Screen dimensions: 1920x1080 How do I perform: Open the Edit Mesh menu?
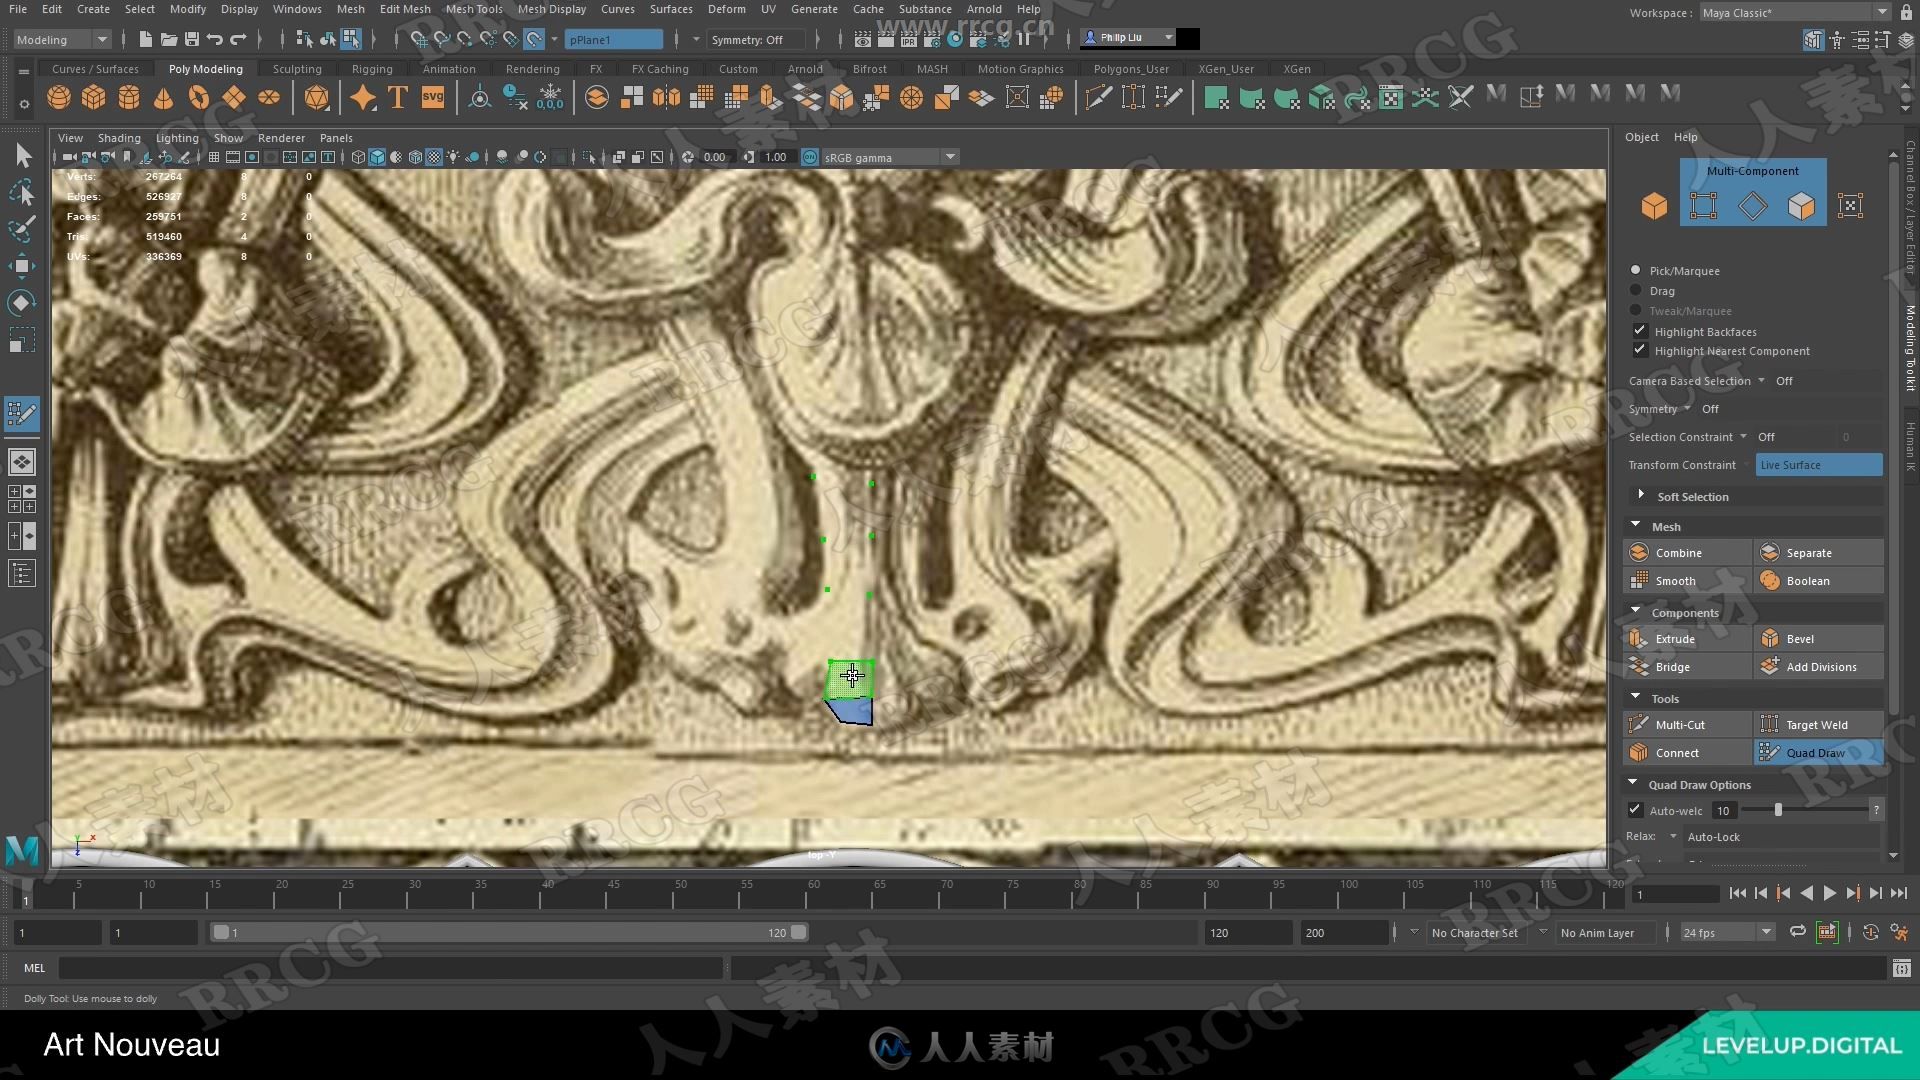[x=405, y=9]
